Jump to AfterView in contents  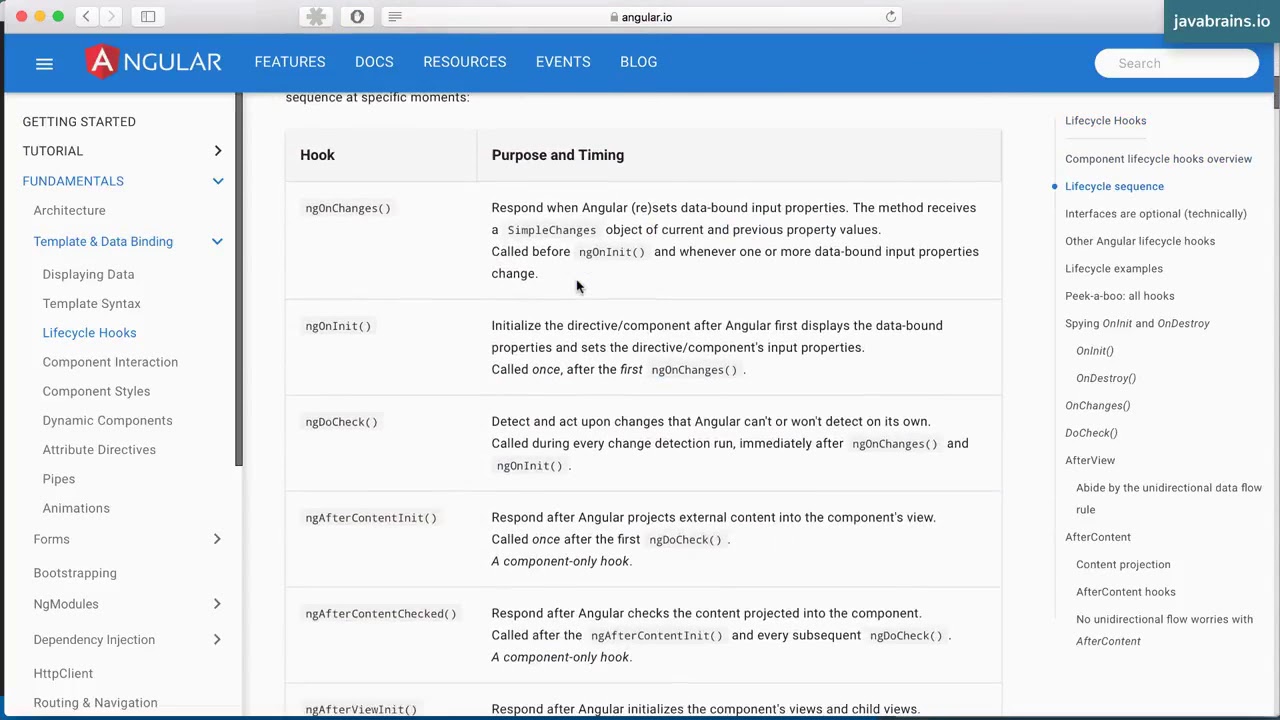(x=1090, y=460)
